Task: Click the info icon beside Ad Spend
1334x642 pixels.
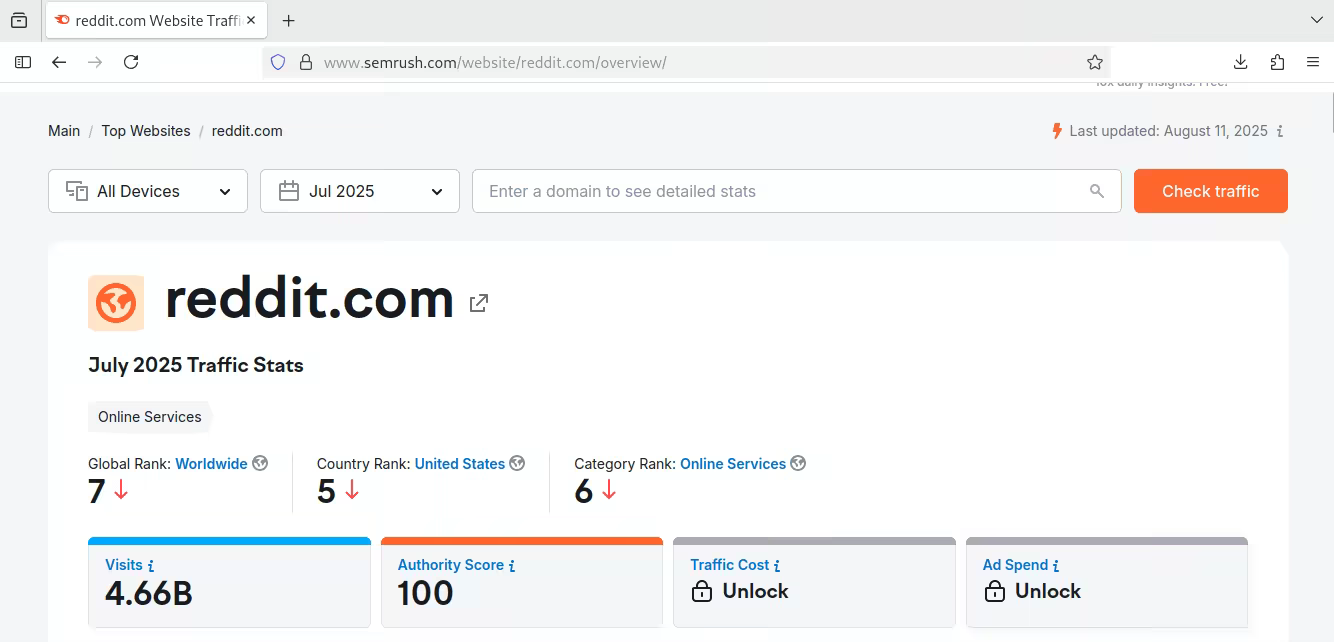Action: pos(1056,566)
